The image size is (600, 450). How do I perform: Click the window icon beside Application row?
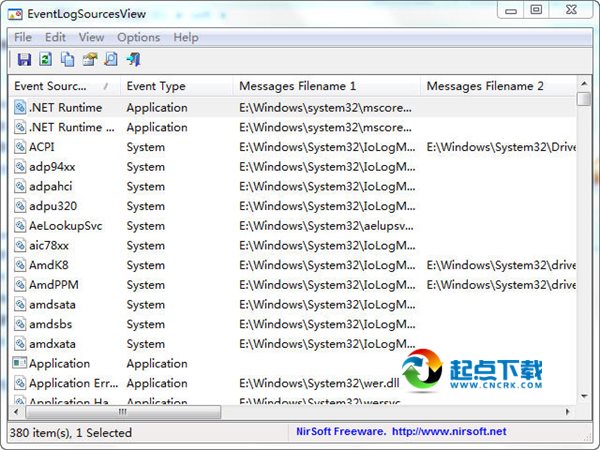point(20,363)
